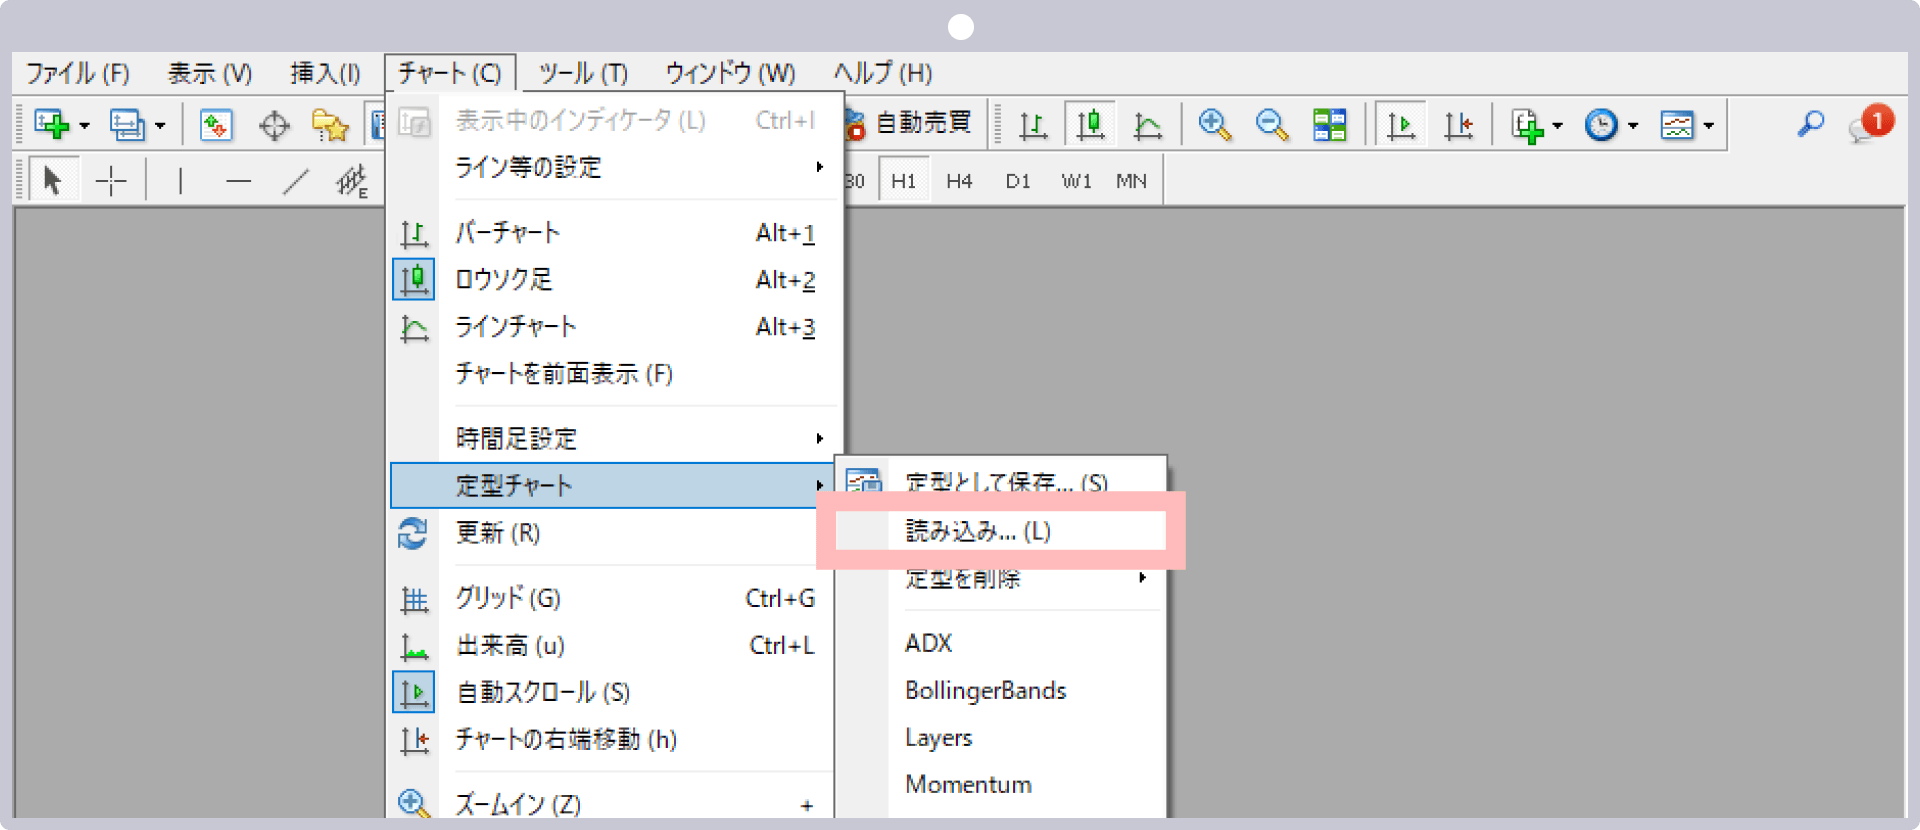The image size is (1920, 830).
Task: Select the W1 timeframe button
Action: 1076,181
